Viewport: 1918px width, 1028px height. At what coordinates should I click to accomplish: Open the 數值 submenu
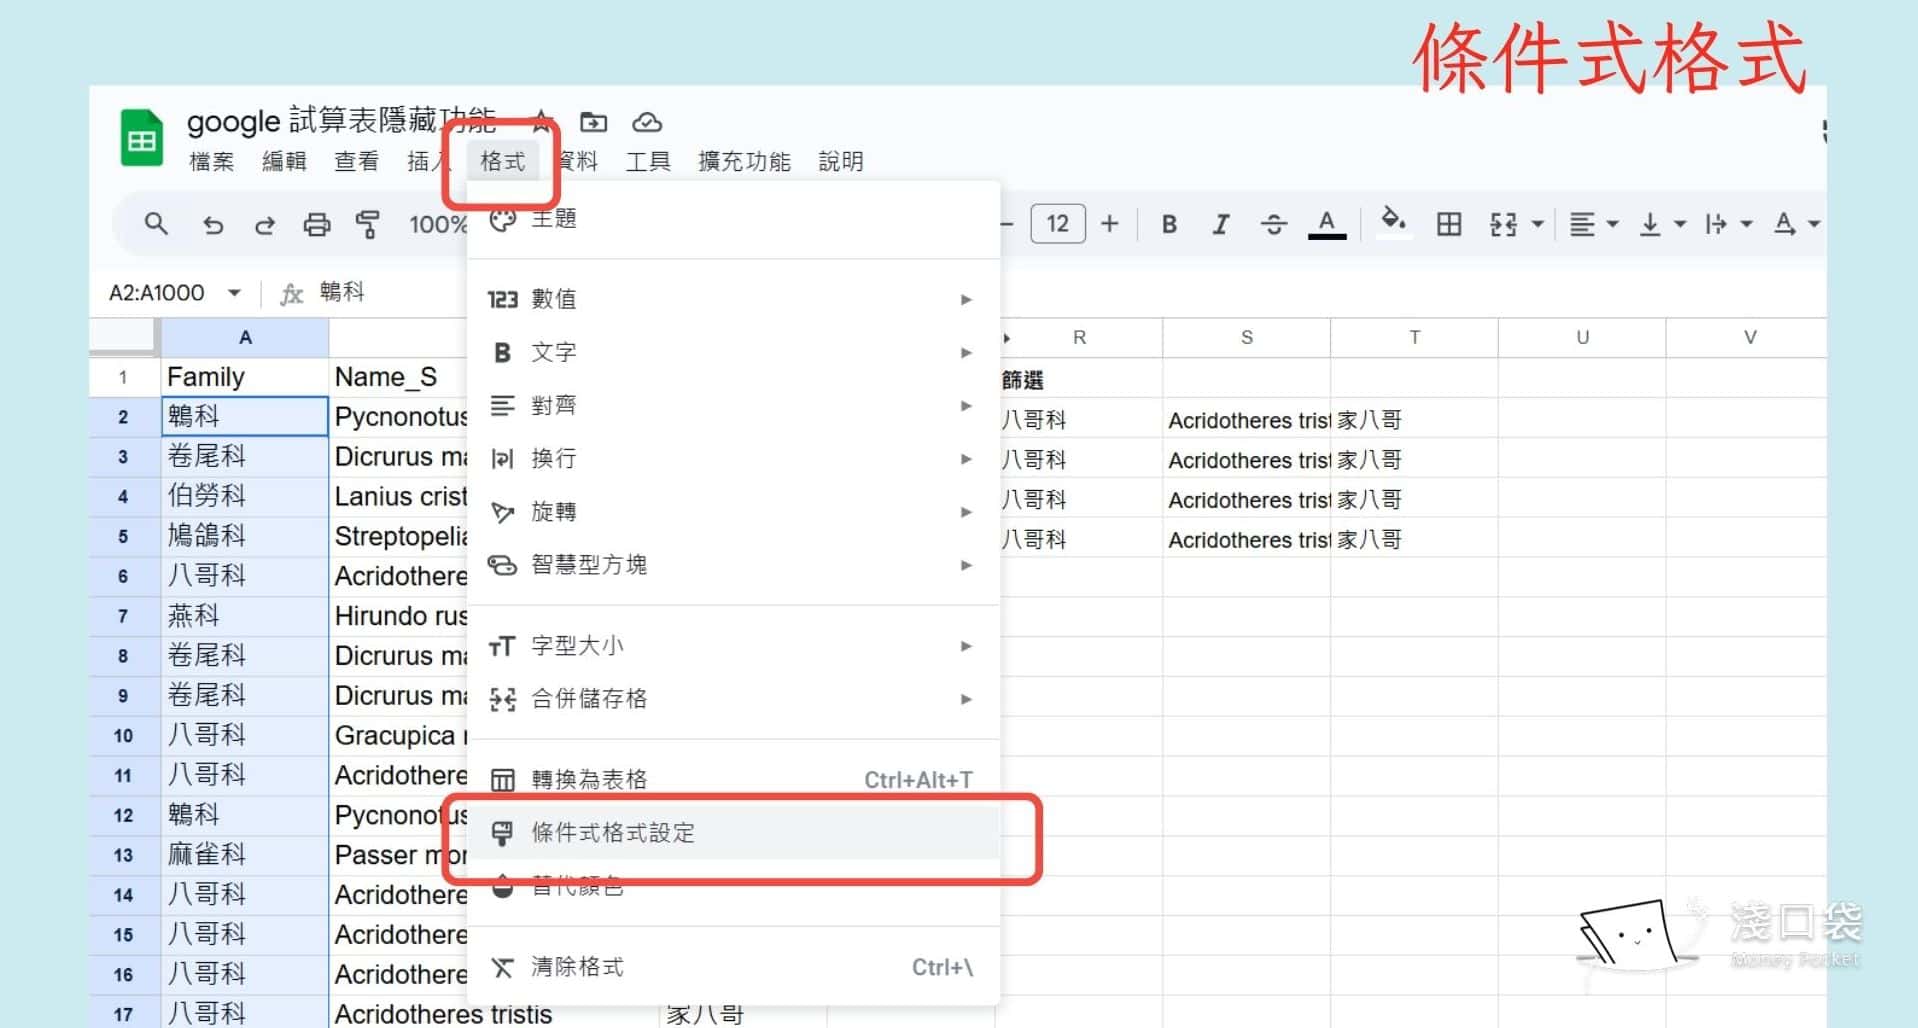(x=556, y=298)
